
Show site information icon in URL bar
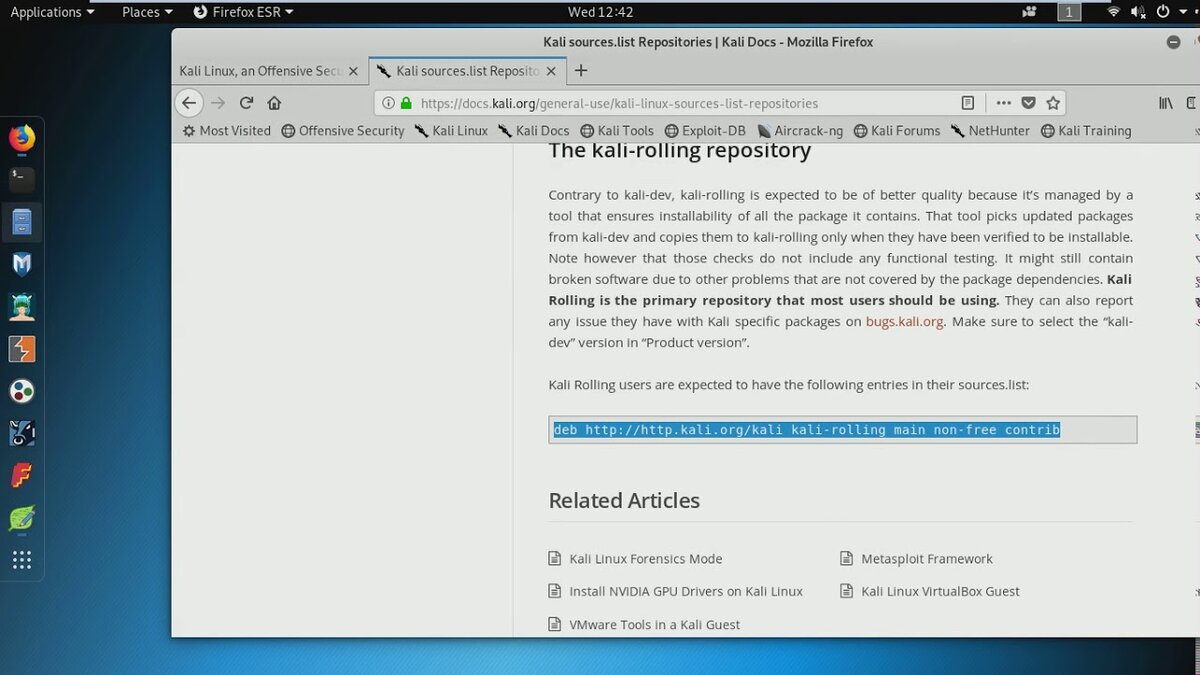pyautogui.click(x=388, y=103)
